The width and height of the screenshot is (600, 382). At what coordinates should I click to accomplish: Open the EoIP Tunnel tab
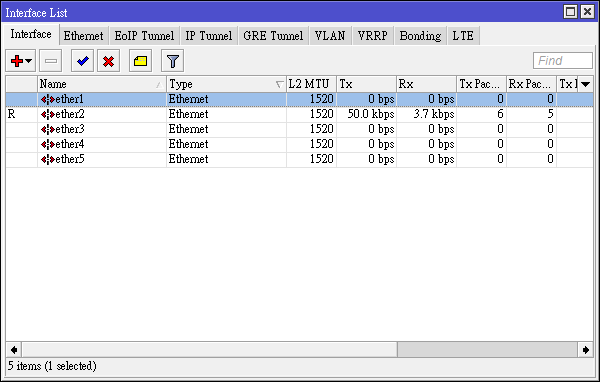(144, 36)
